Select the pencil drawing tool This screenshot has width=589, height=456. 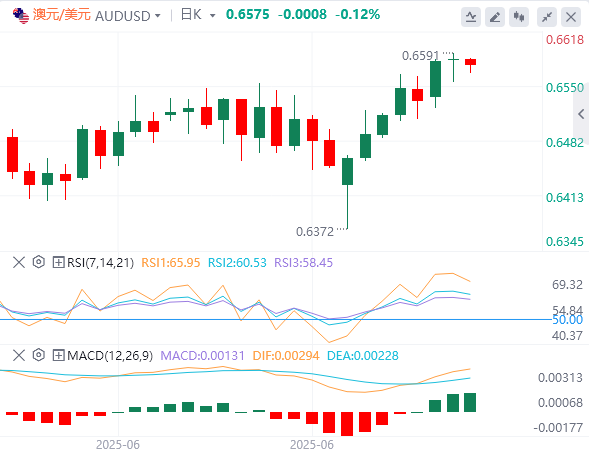[495, 17]
